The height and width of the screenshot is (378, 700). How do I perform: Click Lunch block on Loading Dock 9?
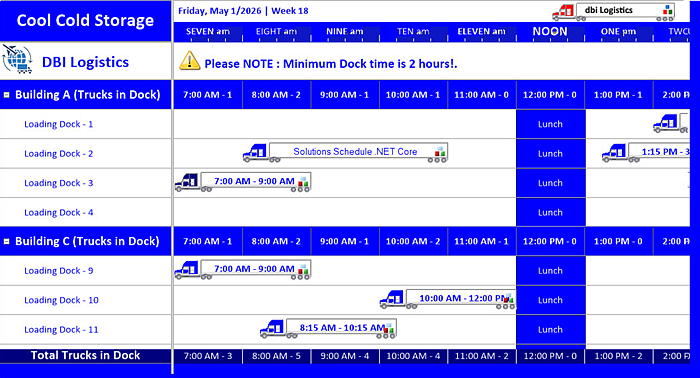pos(550,270)
